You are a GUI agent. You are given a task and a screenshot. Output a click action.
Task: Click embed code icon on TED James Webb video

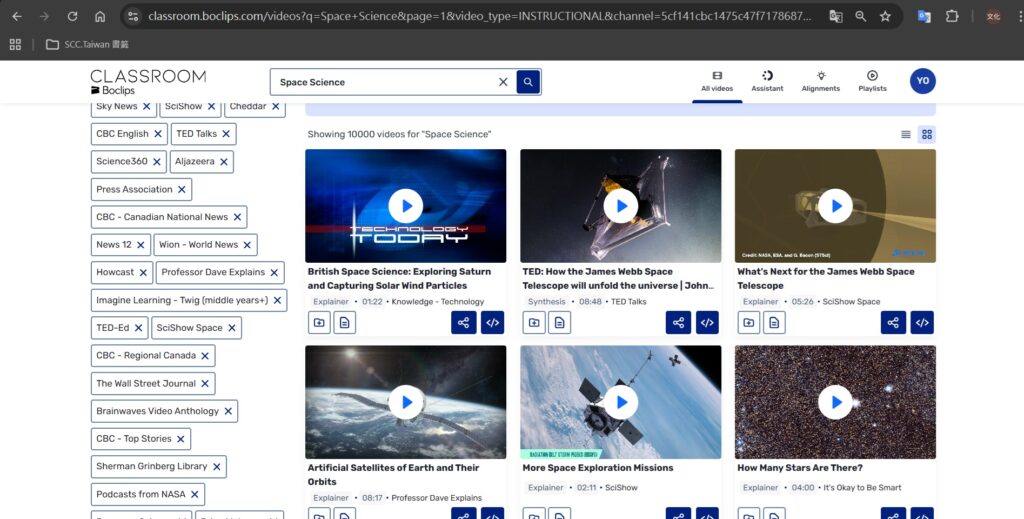pyautogui.click(x=707, y=322)
